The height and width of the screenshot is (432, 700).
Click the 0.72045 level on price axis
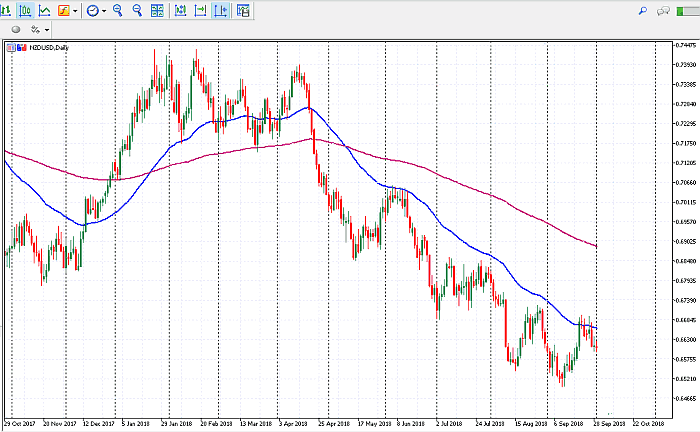point(679,104)
